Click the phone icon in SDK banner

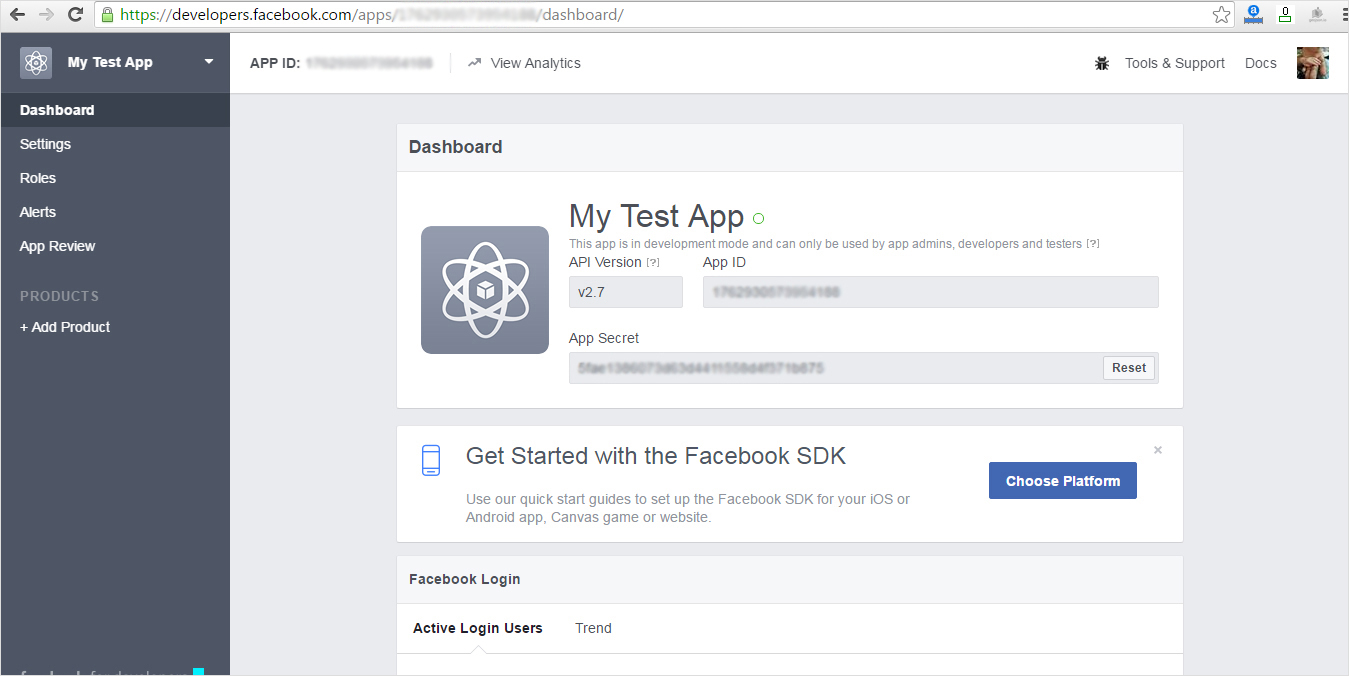click(x=431, y=460)
